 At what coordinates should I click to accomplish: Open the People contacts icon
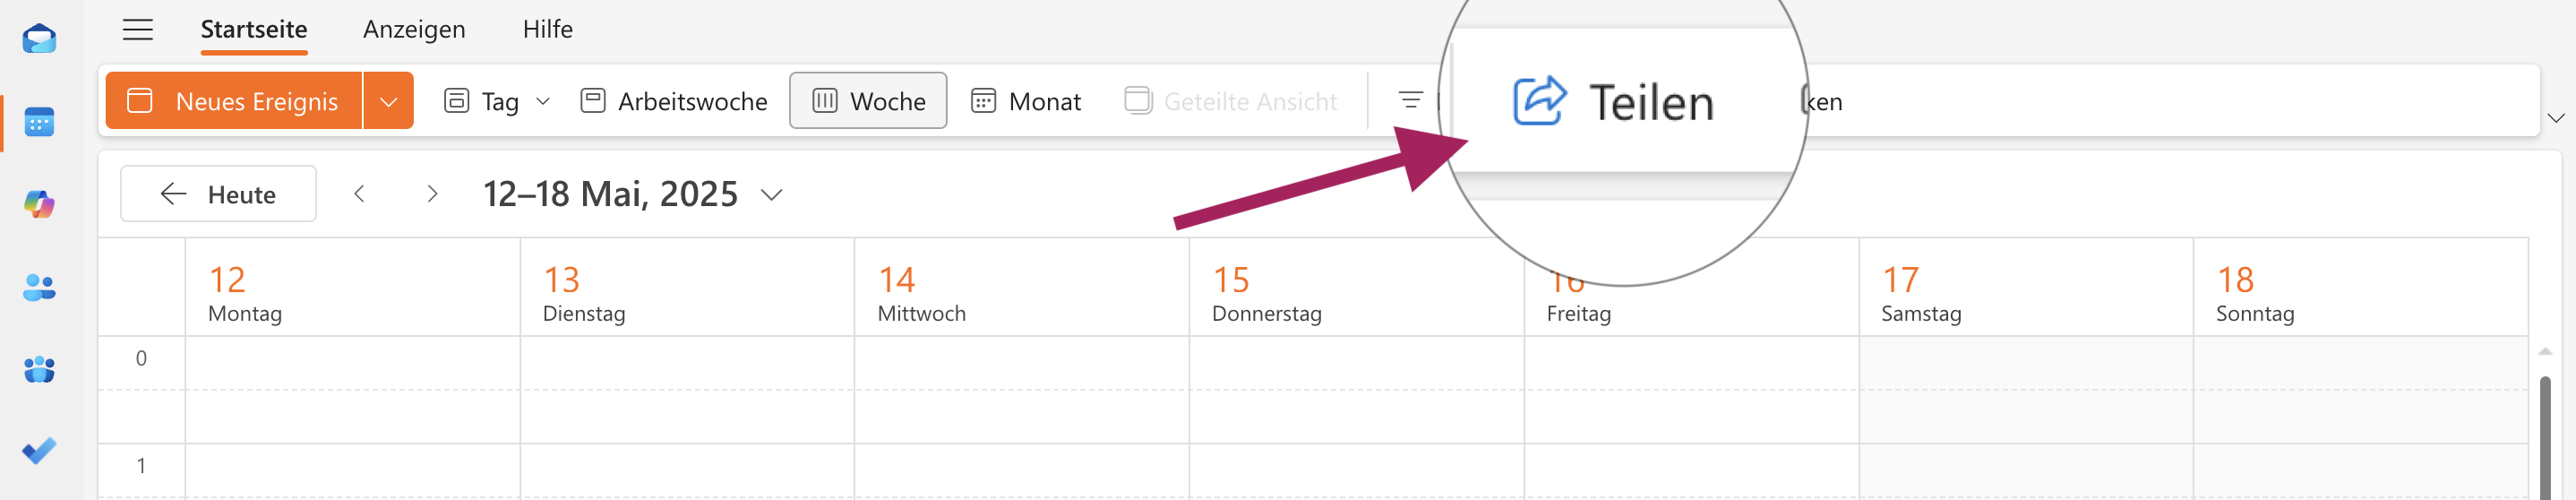pos(39,288)
